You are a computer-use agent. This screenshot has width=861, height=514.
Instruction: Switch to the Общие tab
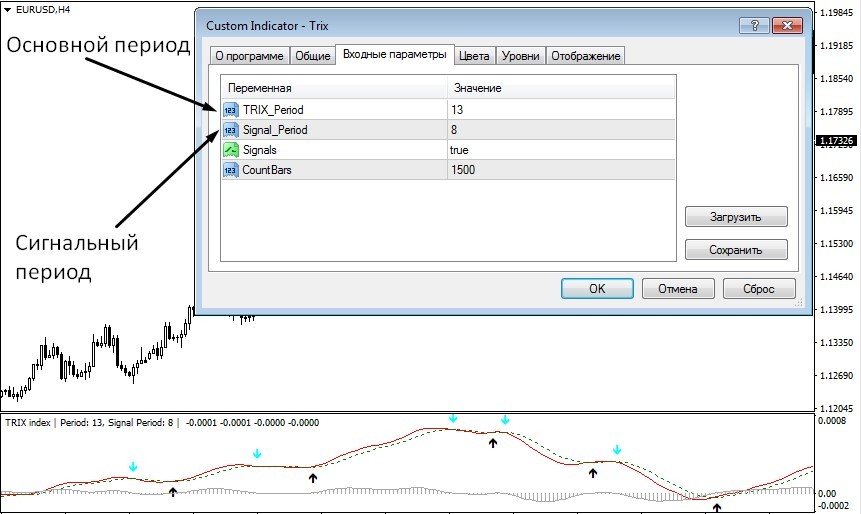coord(312,56)
